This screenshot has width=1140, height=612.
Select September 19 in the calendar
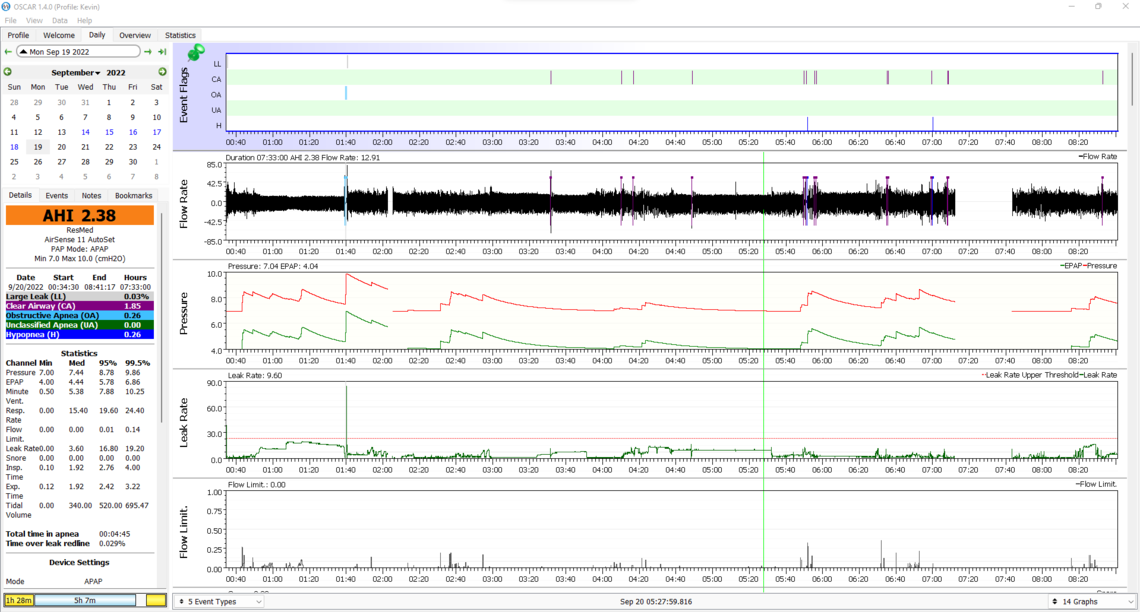[x=38, y=147]
